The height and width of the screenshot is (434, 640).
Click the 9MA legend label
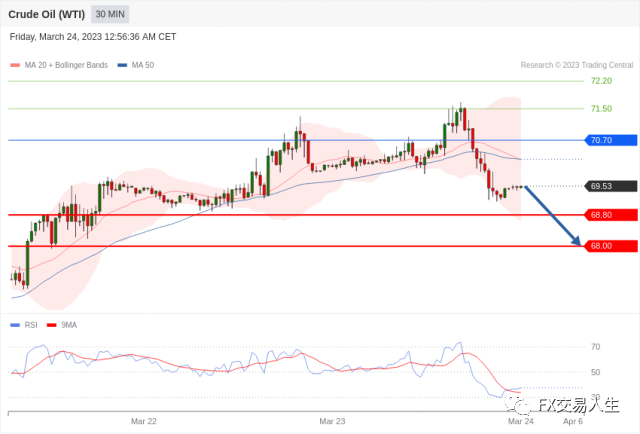pyautogui.click(x=69, y=325)
